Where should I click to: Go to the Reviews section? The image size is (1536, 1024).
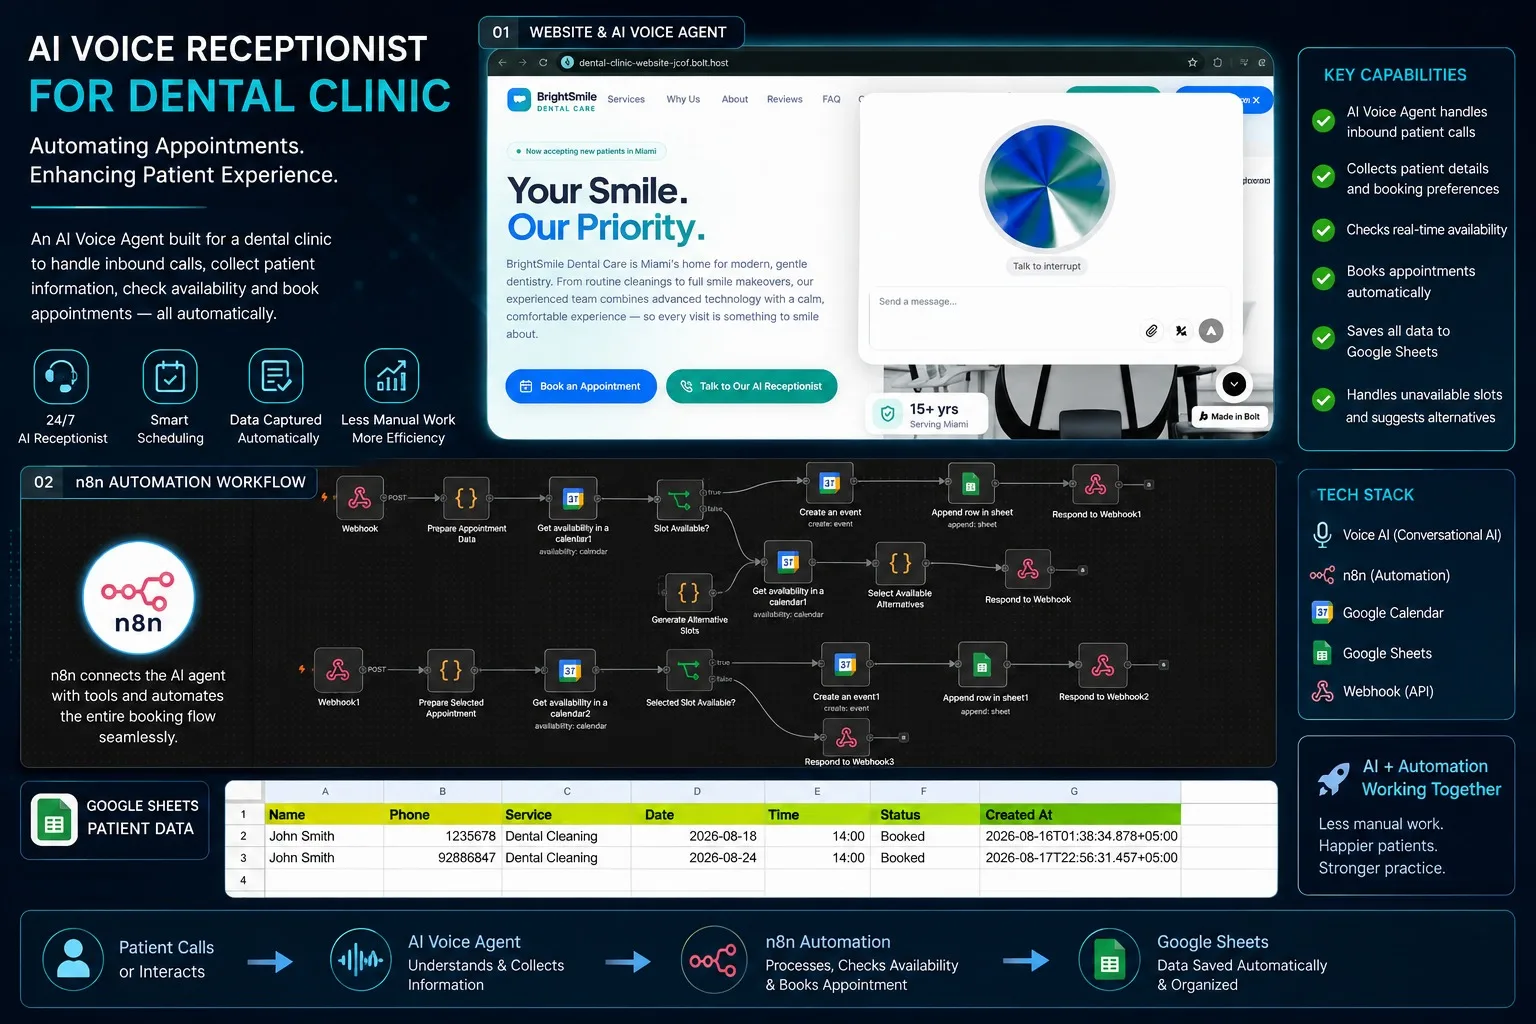point(785,99)
